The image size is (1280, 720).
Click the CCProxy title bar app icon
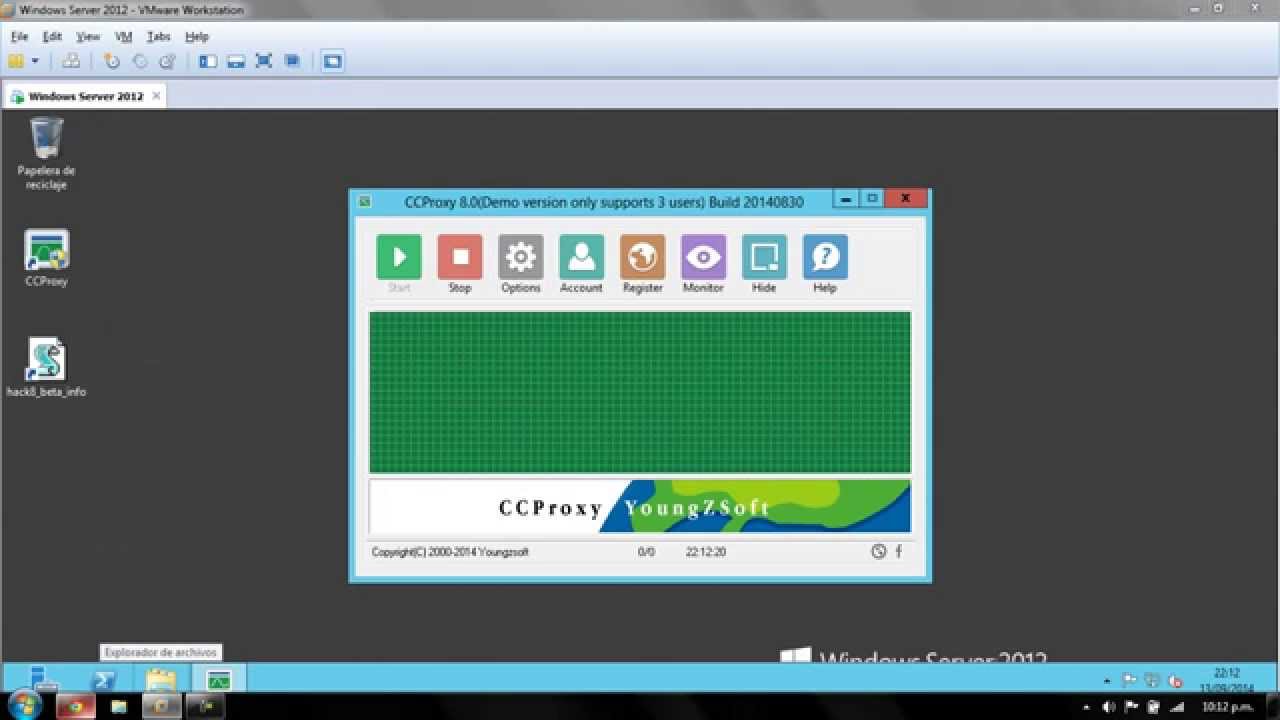click(x=365, y=201)
